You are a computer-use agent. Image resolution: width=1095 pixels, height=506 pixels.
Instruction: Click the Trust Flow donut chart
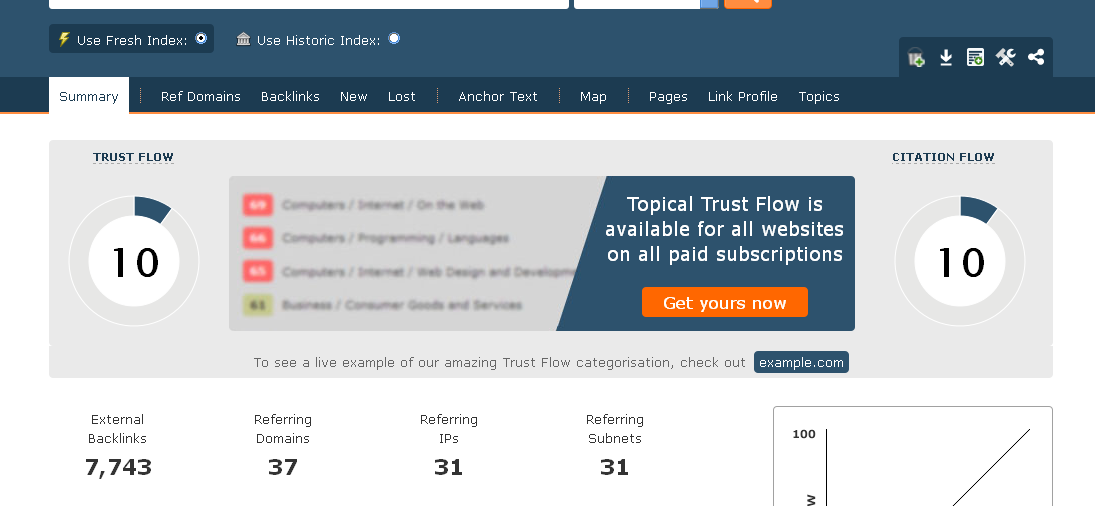tap(133, 261)
